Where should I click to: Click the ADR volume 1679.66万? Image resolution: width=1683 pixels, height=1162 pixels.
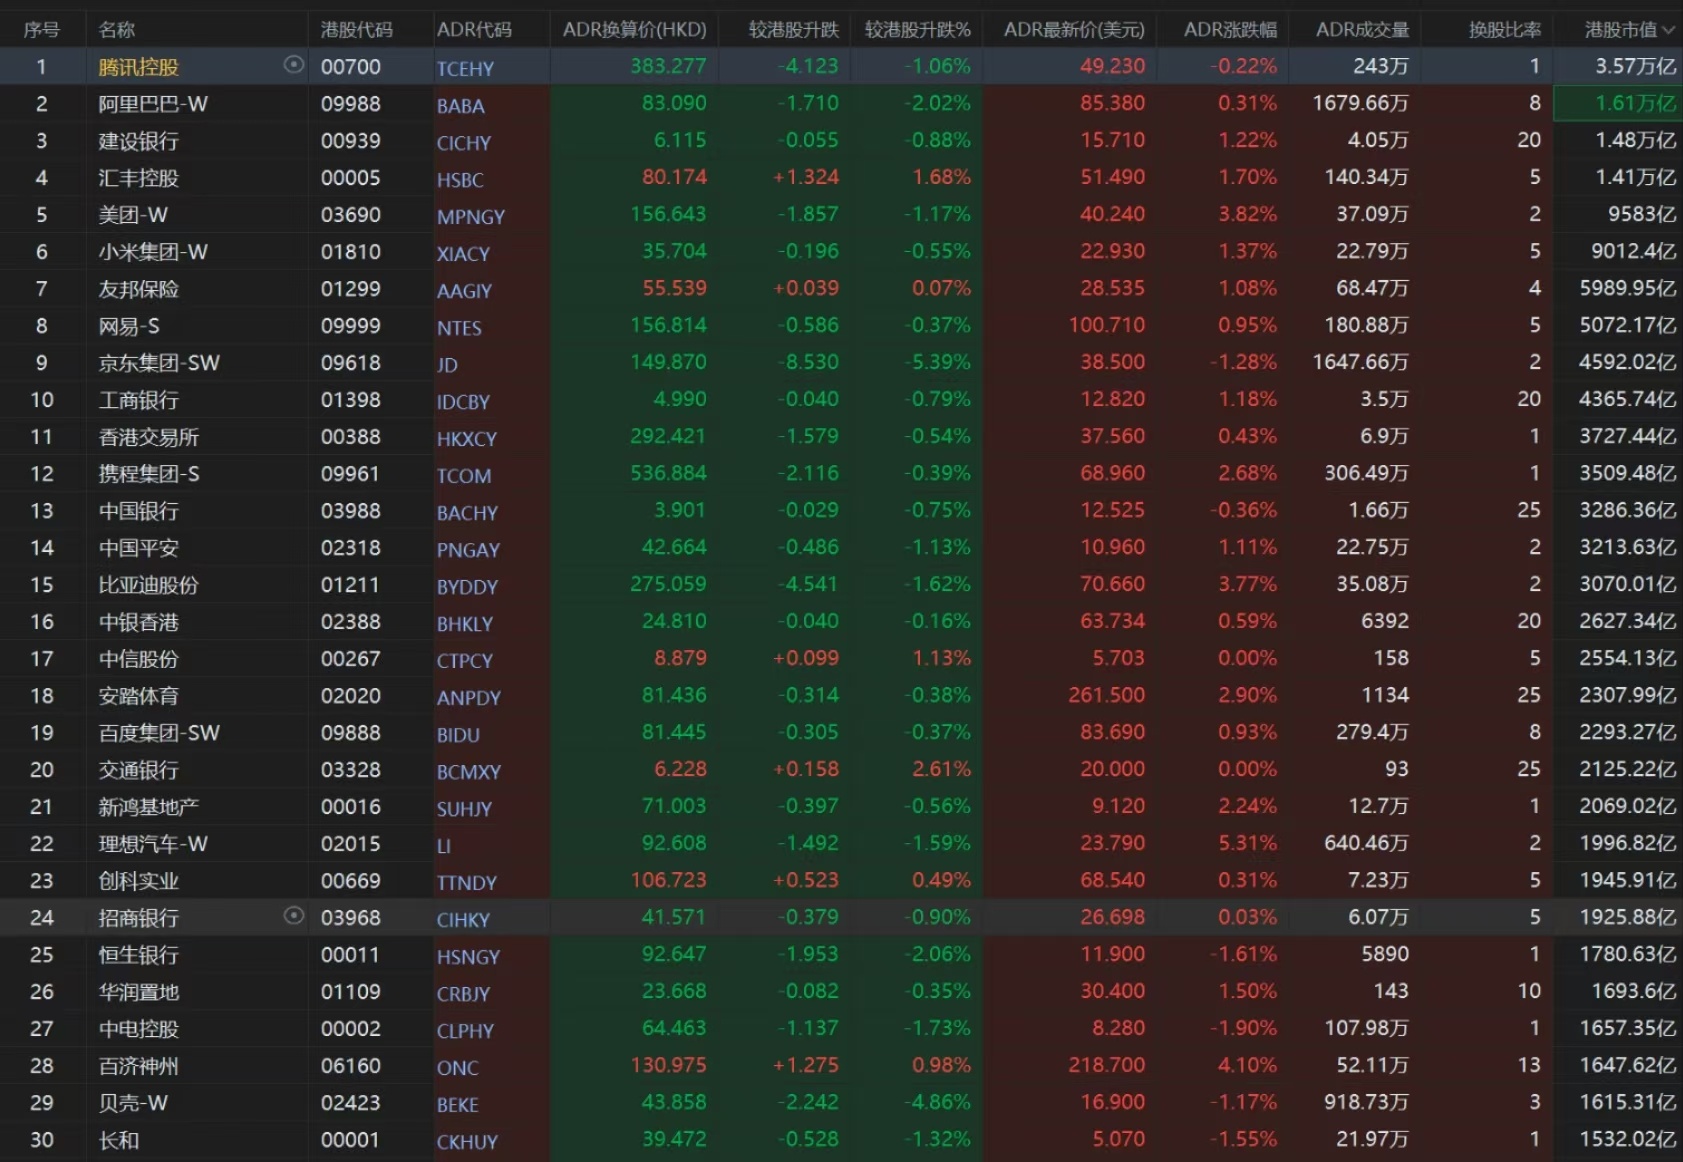tap(1361, 103)
